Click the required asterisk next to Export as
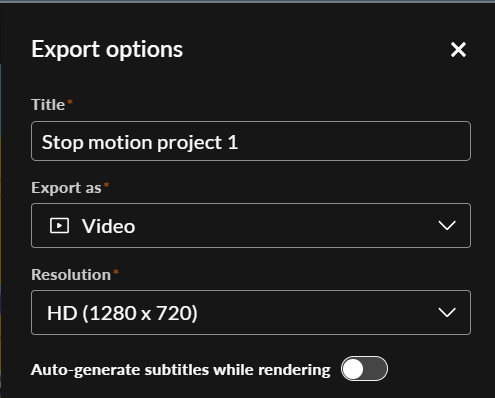495x398 pixels. (x=106, y=185)
